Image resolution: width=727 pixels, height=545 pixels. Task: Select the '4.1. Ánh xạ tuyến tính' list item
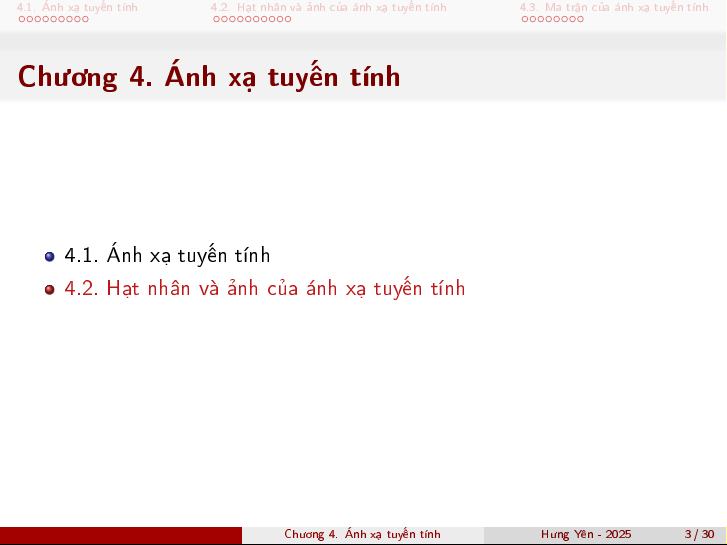167,255
